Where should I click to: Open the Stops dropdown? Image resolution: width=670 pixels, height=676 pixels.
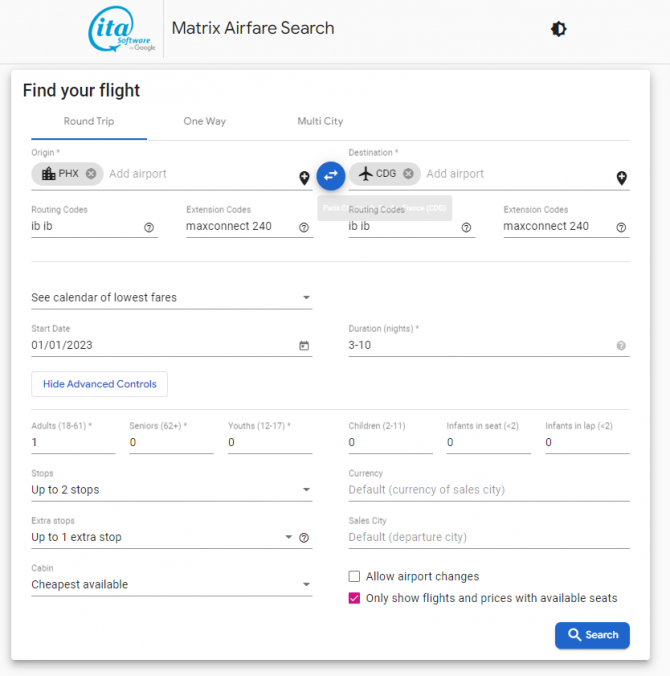(x=172, y=490)
